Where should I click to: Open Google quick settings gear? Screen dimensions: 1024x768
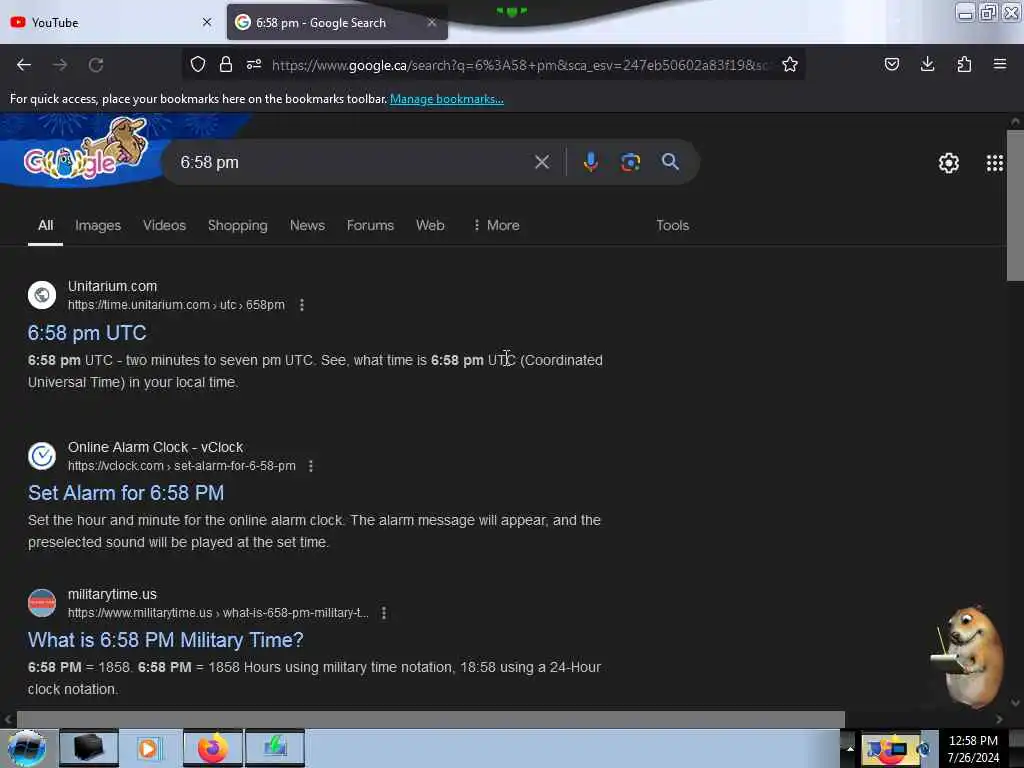949,163
